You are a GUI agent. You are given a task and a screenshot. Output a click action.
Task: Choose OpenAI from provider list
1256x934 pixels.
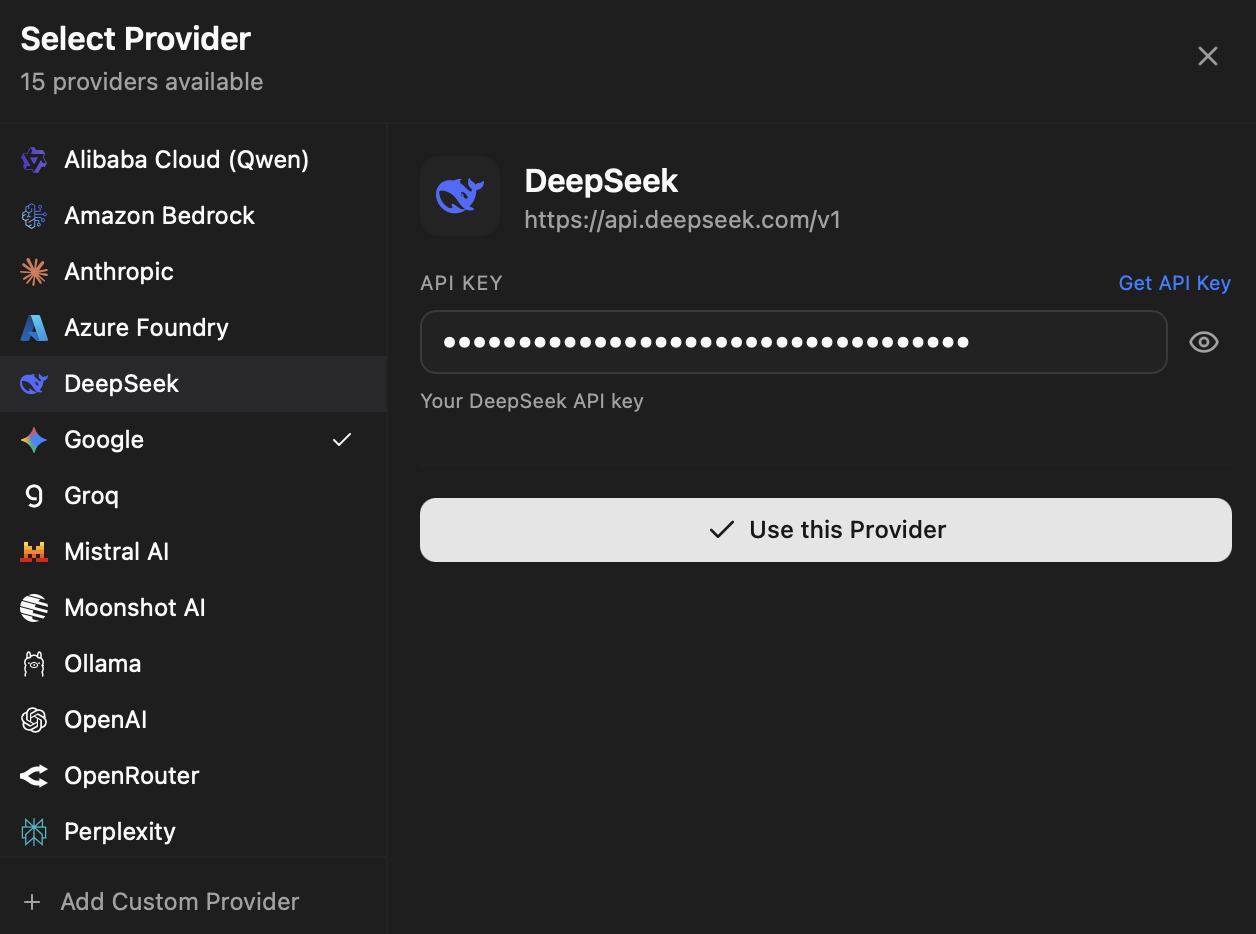click(193, 720)
